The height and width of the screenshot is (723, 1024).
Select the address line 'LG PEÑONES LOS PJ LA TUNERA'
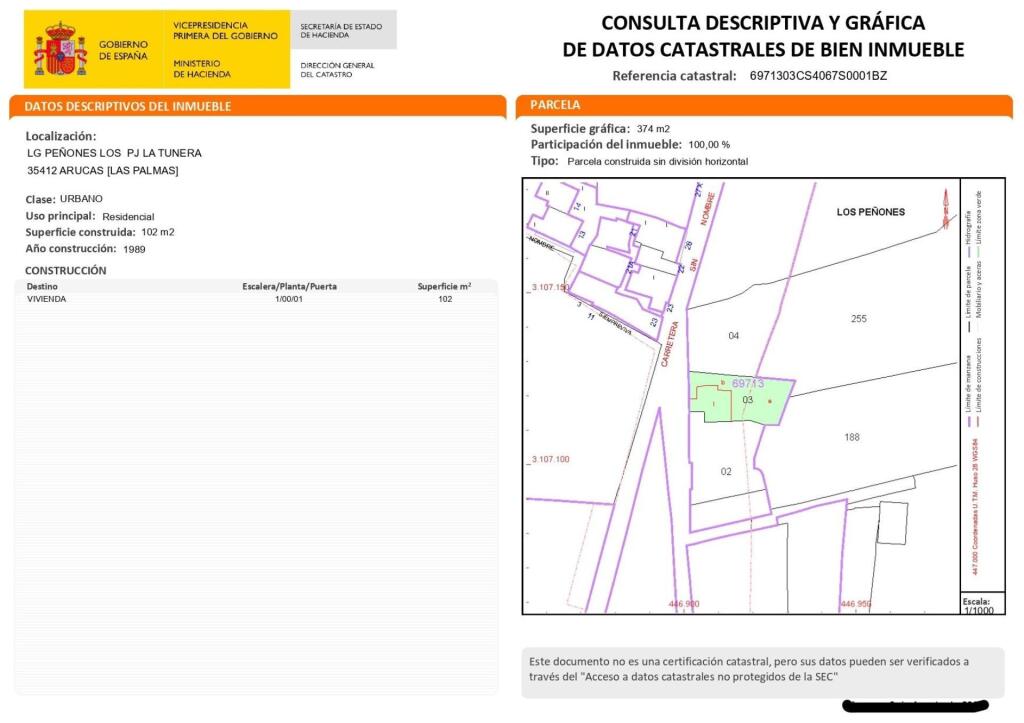[114, 153]
